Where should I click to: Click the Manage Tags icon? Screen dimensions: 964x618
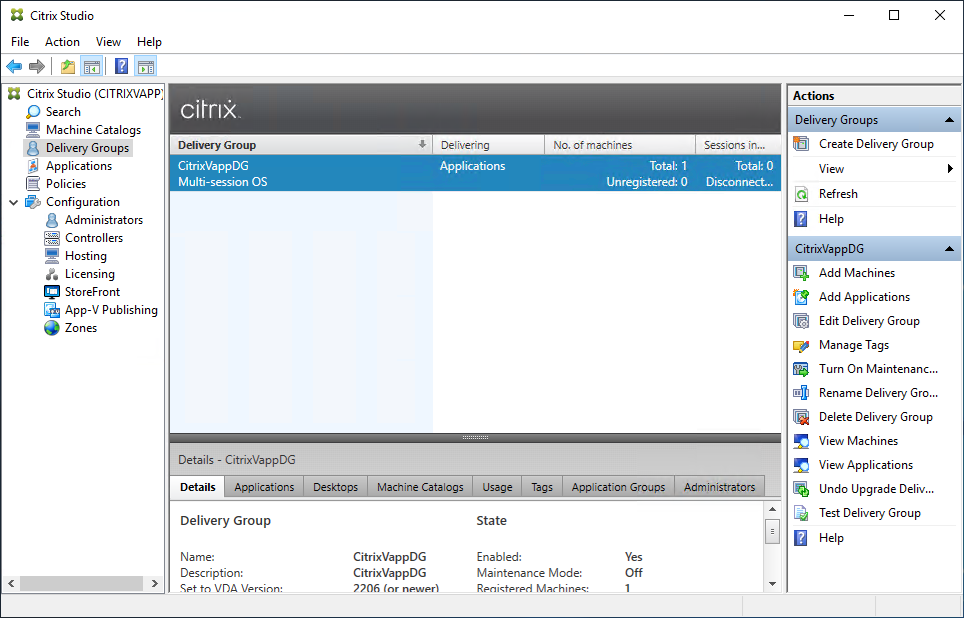click(801, 346)
